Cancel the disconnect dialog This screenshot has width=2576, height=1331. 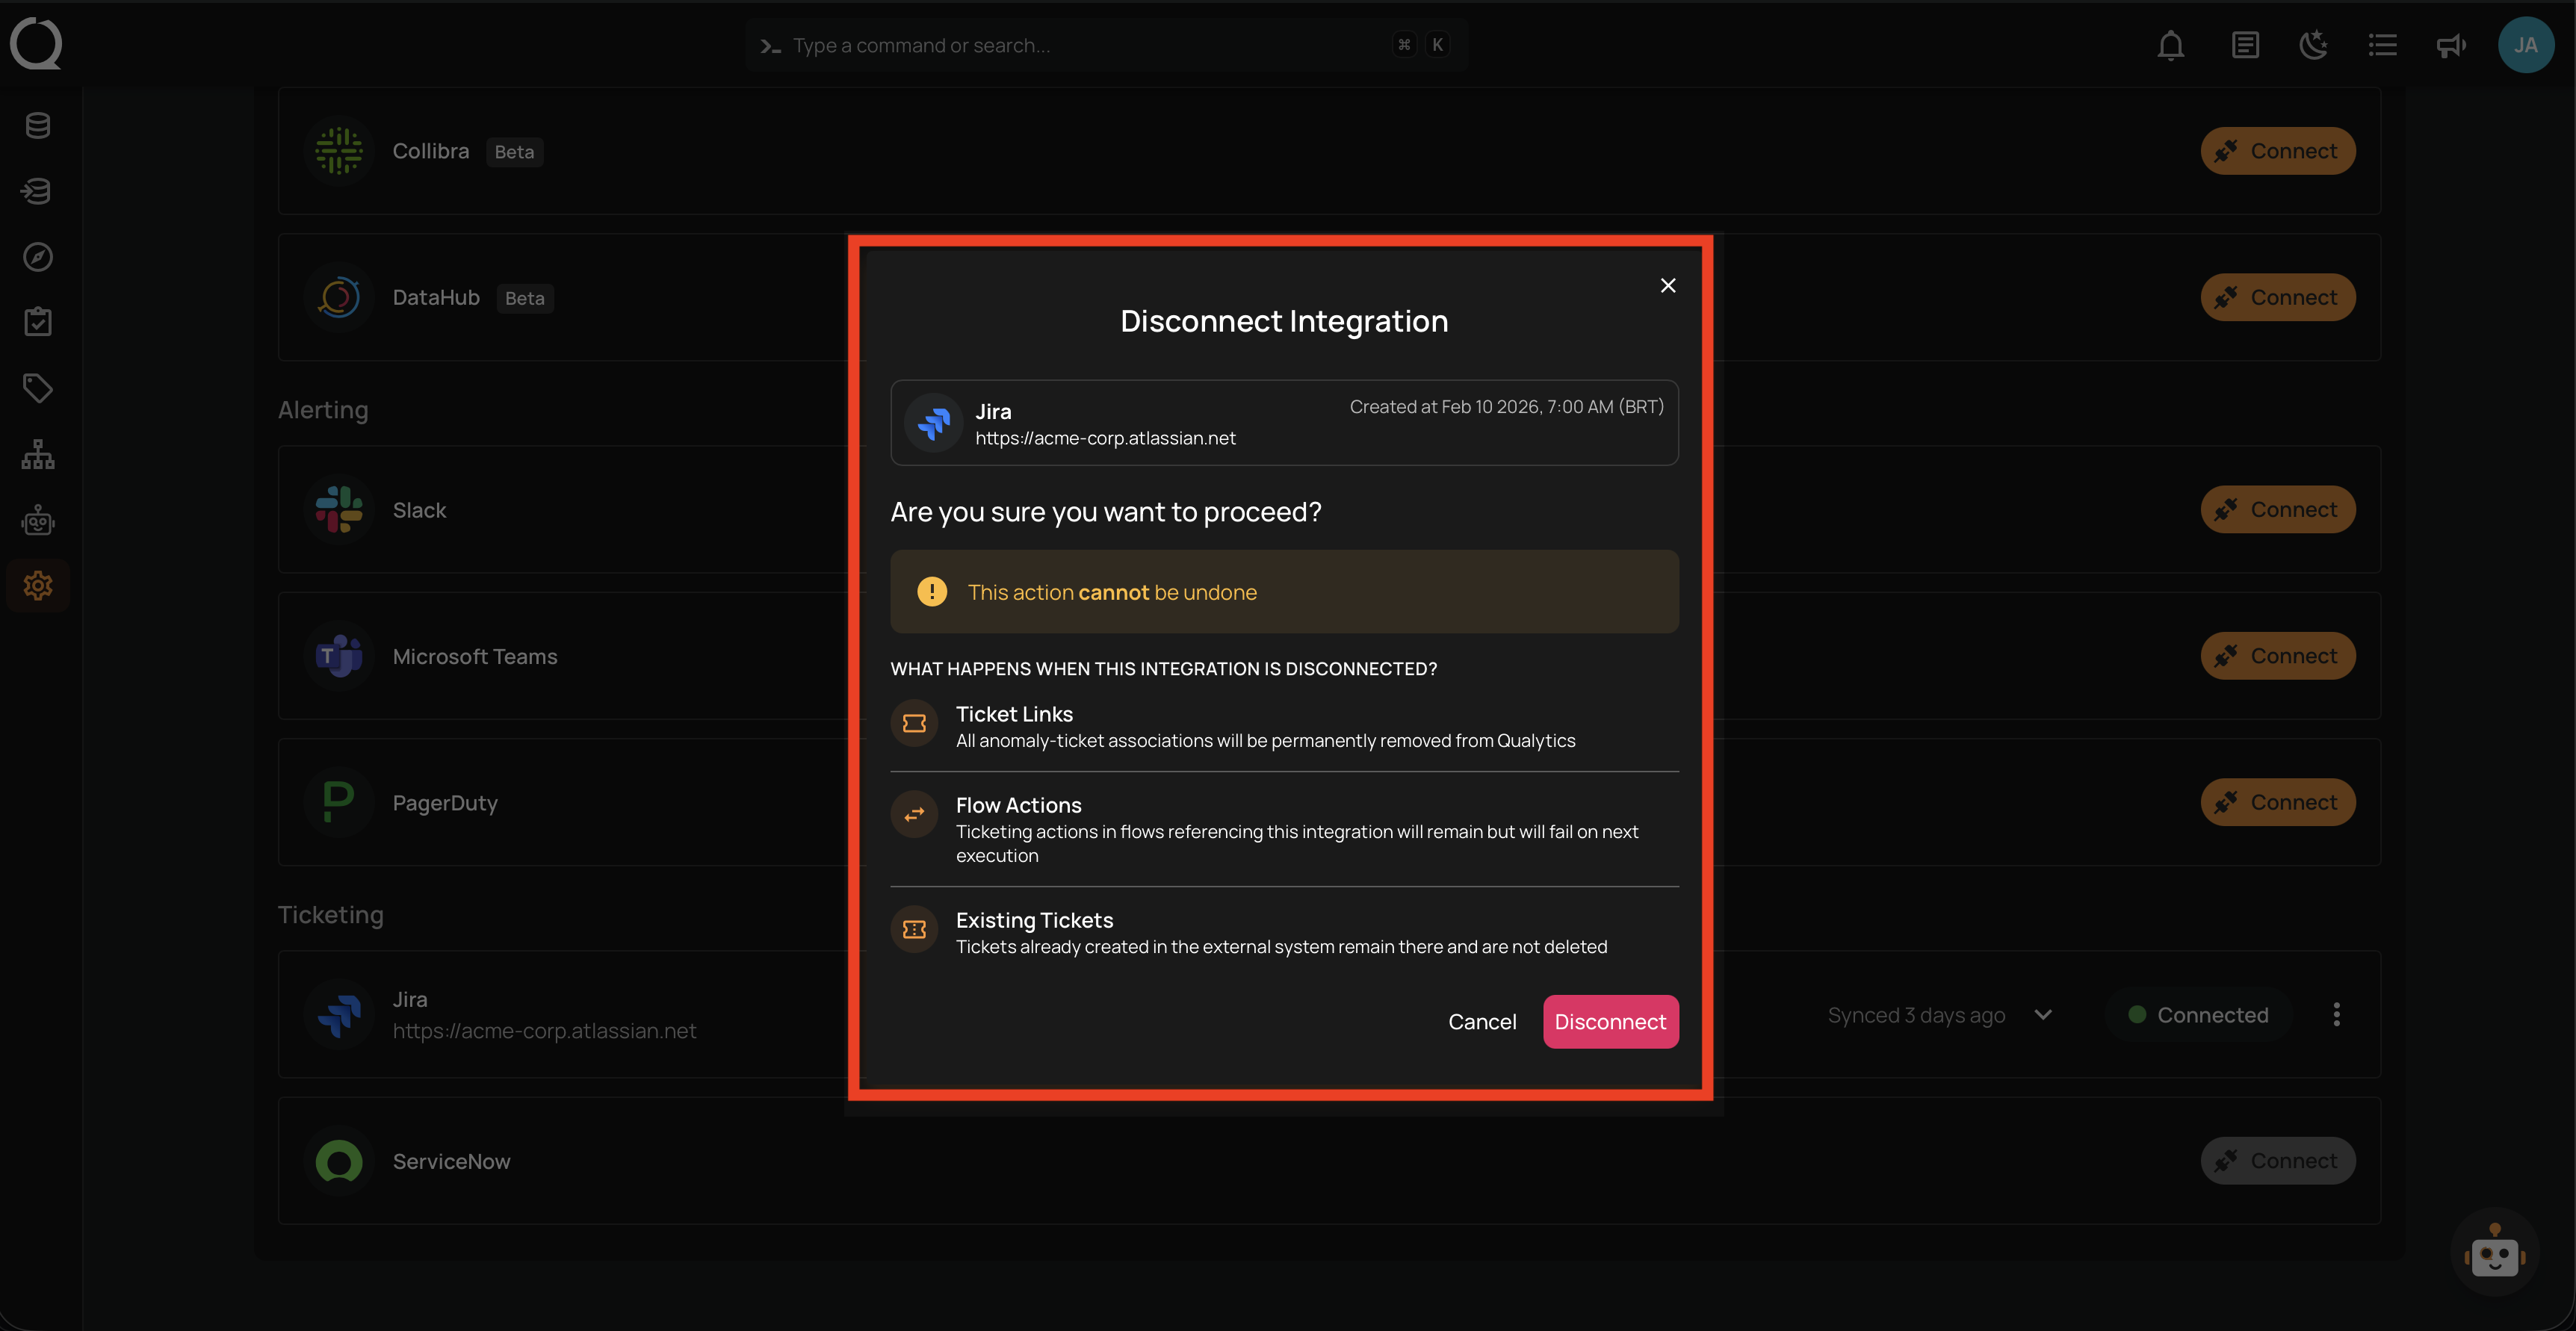[x=1482, y=1021]
